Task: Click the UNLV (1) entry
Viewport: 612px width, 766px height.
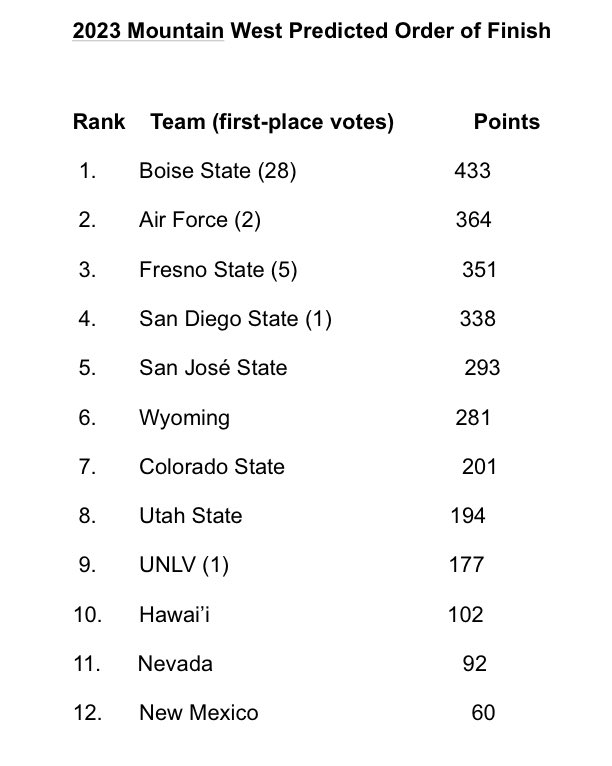Action: (183, 565)
